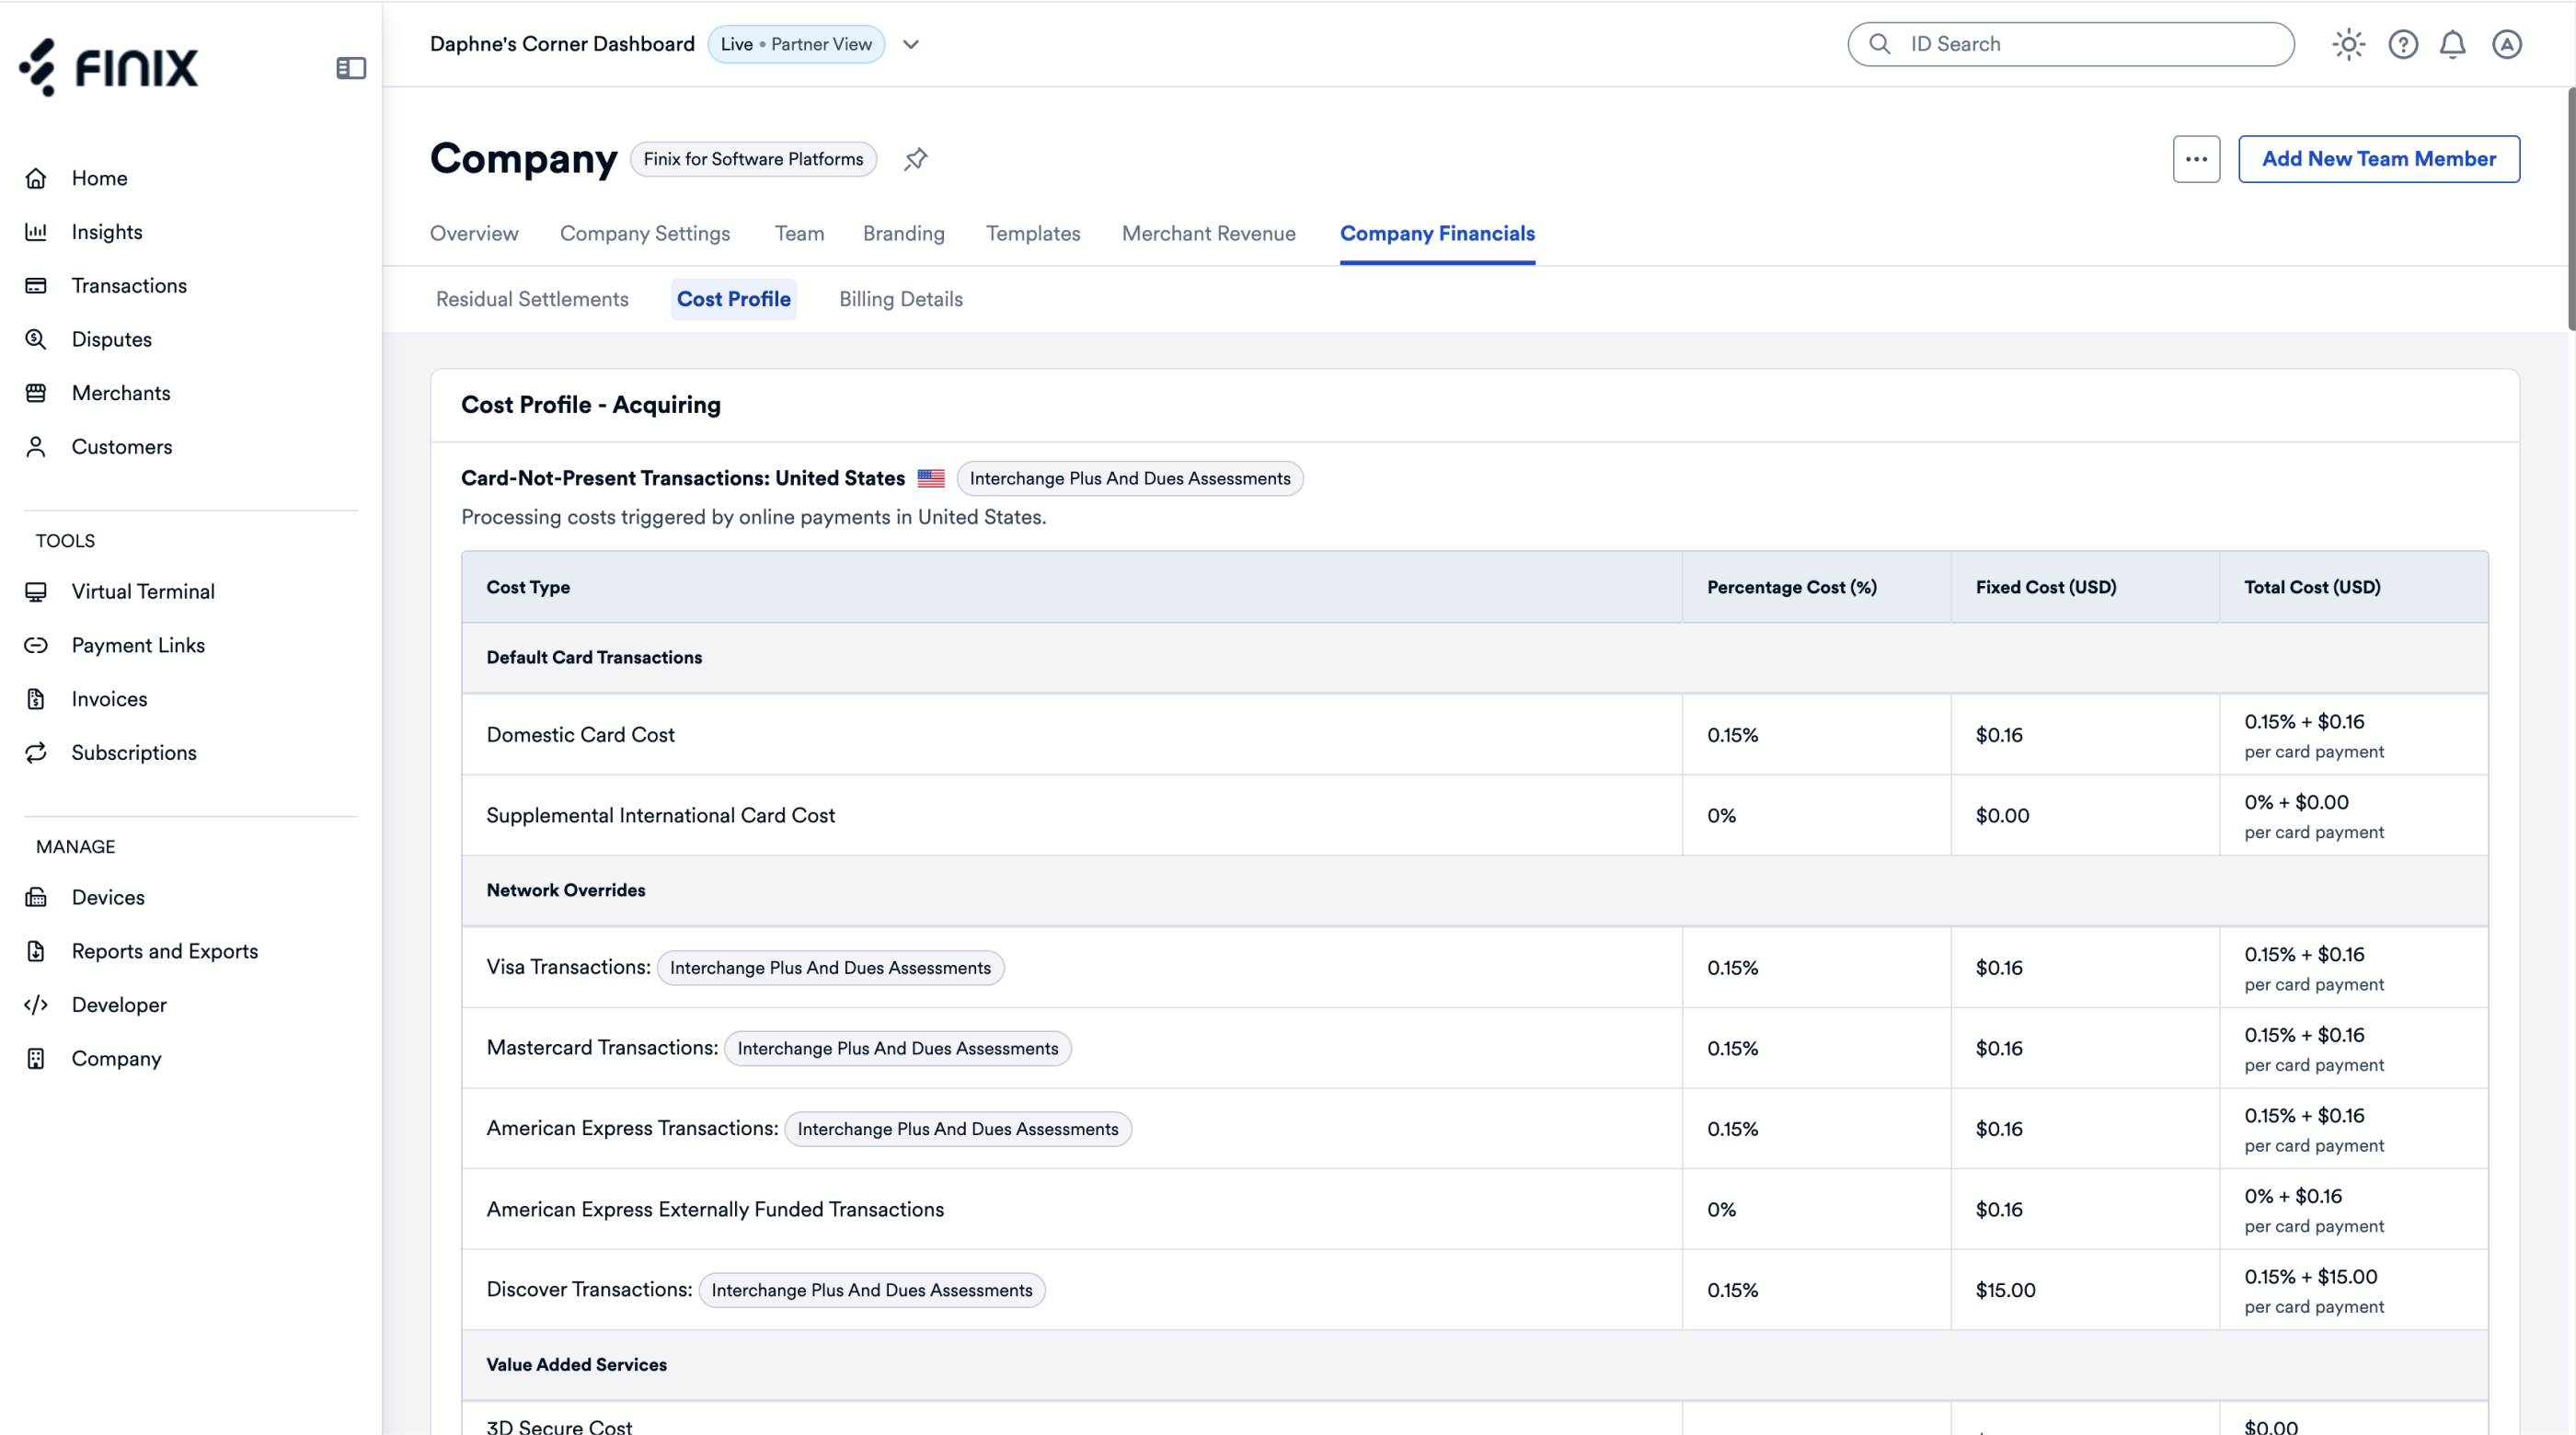This screenshot has height=1435, width=2576.
Task: Open notifications bell icon
Action: pyautogui.click(x=2453, y=44)
